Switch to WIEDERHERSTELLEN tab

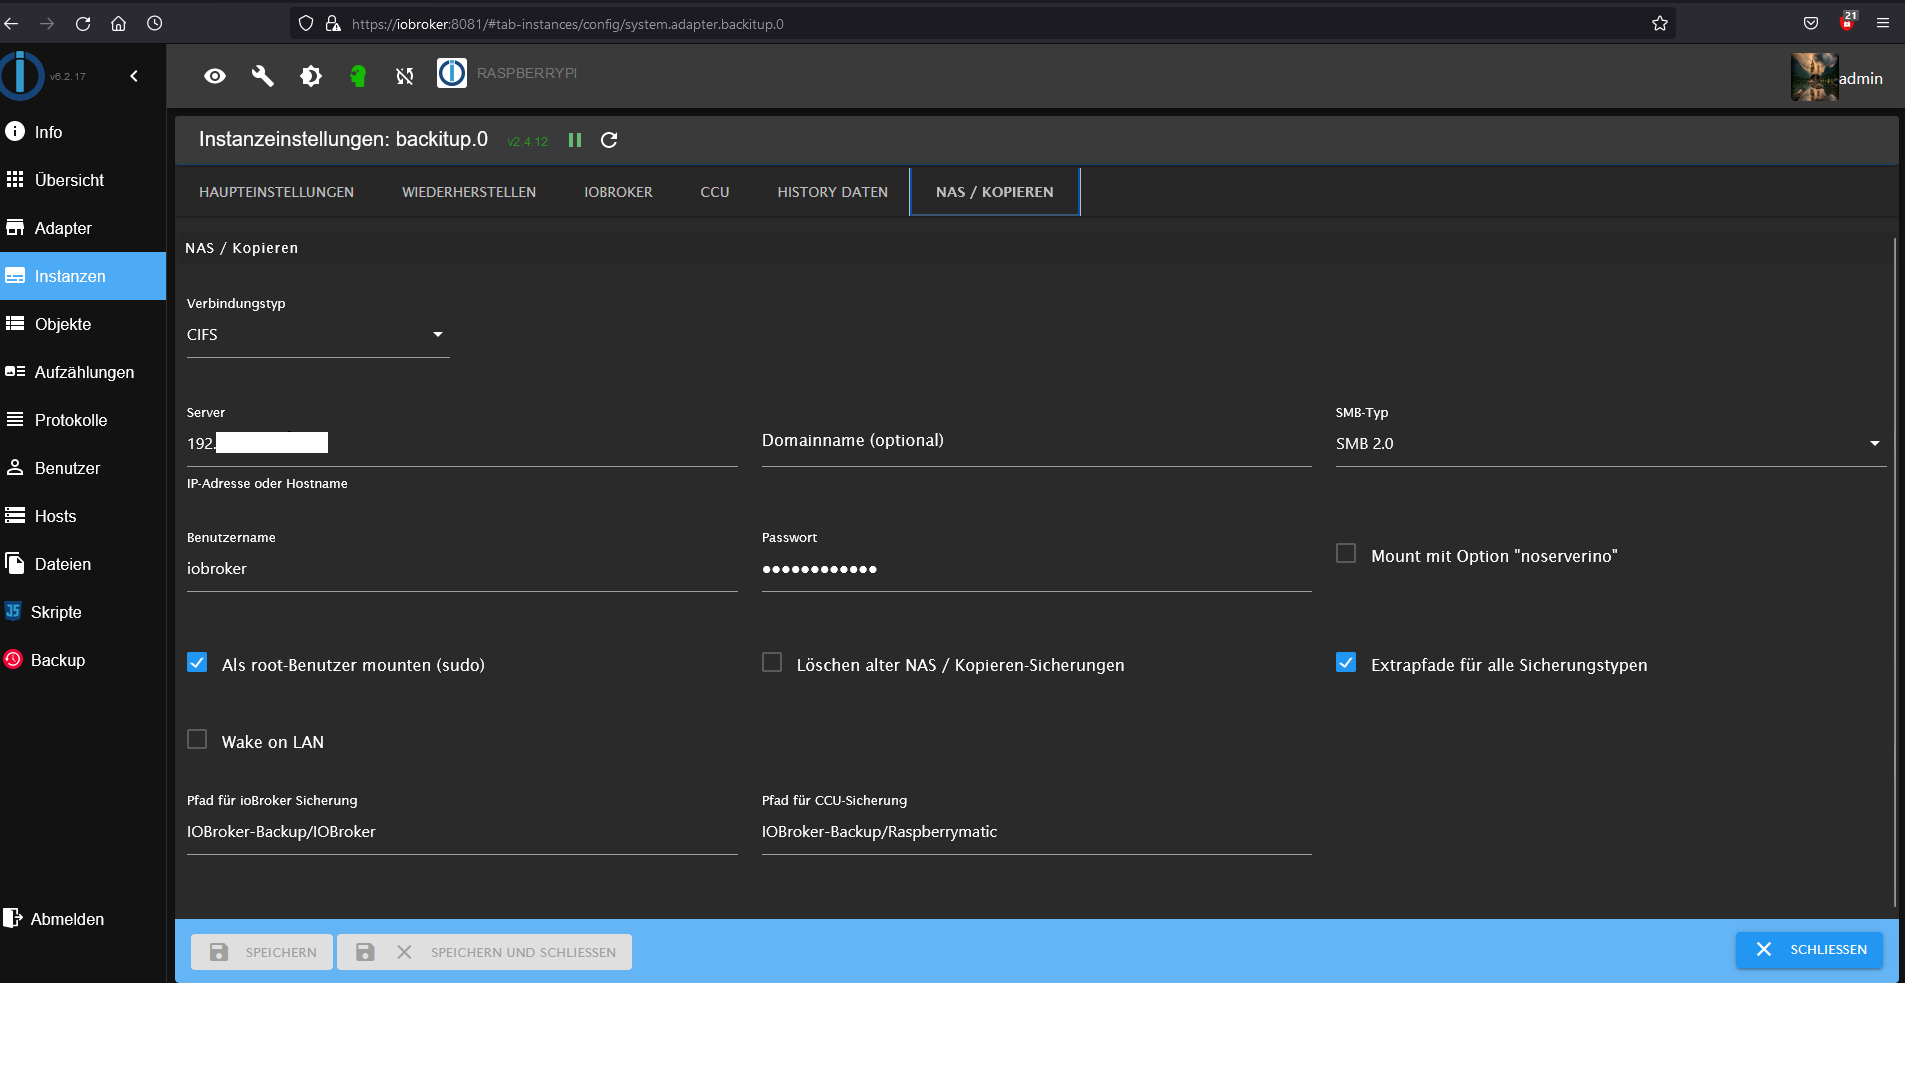coord(469,192)
